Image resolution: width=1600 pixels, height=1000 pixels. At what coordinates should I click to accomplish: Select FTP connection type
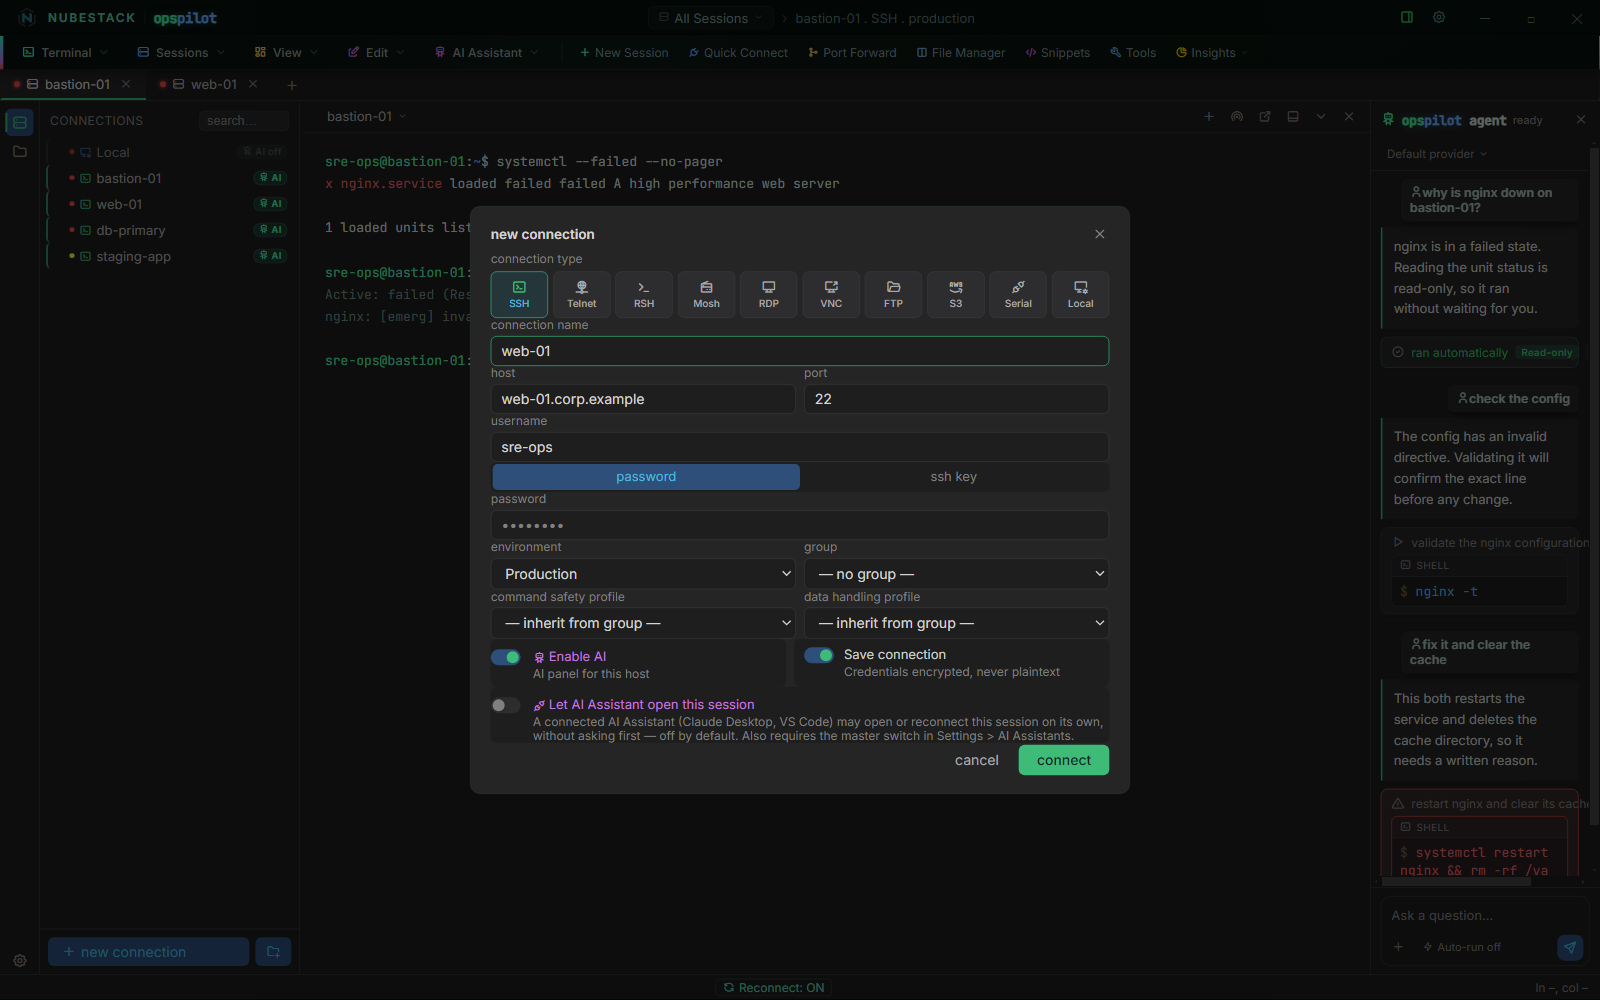click(x=893, y=294)
